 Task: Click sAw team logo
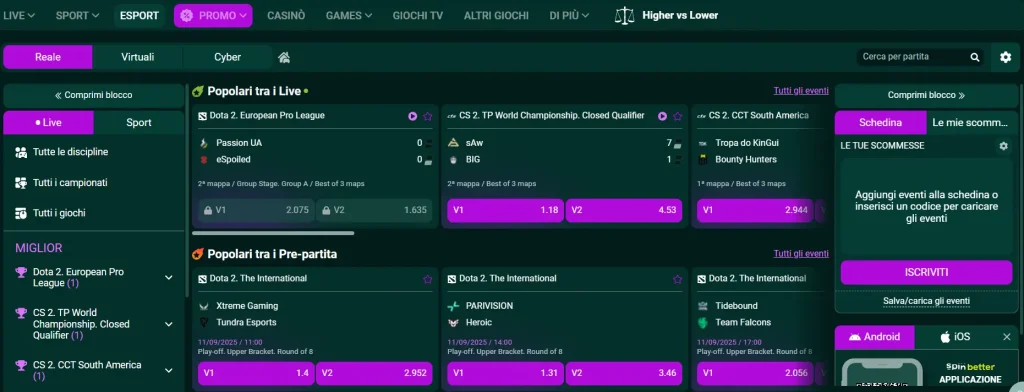[x=453, y=142]
